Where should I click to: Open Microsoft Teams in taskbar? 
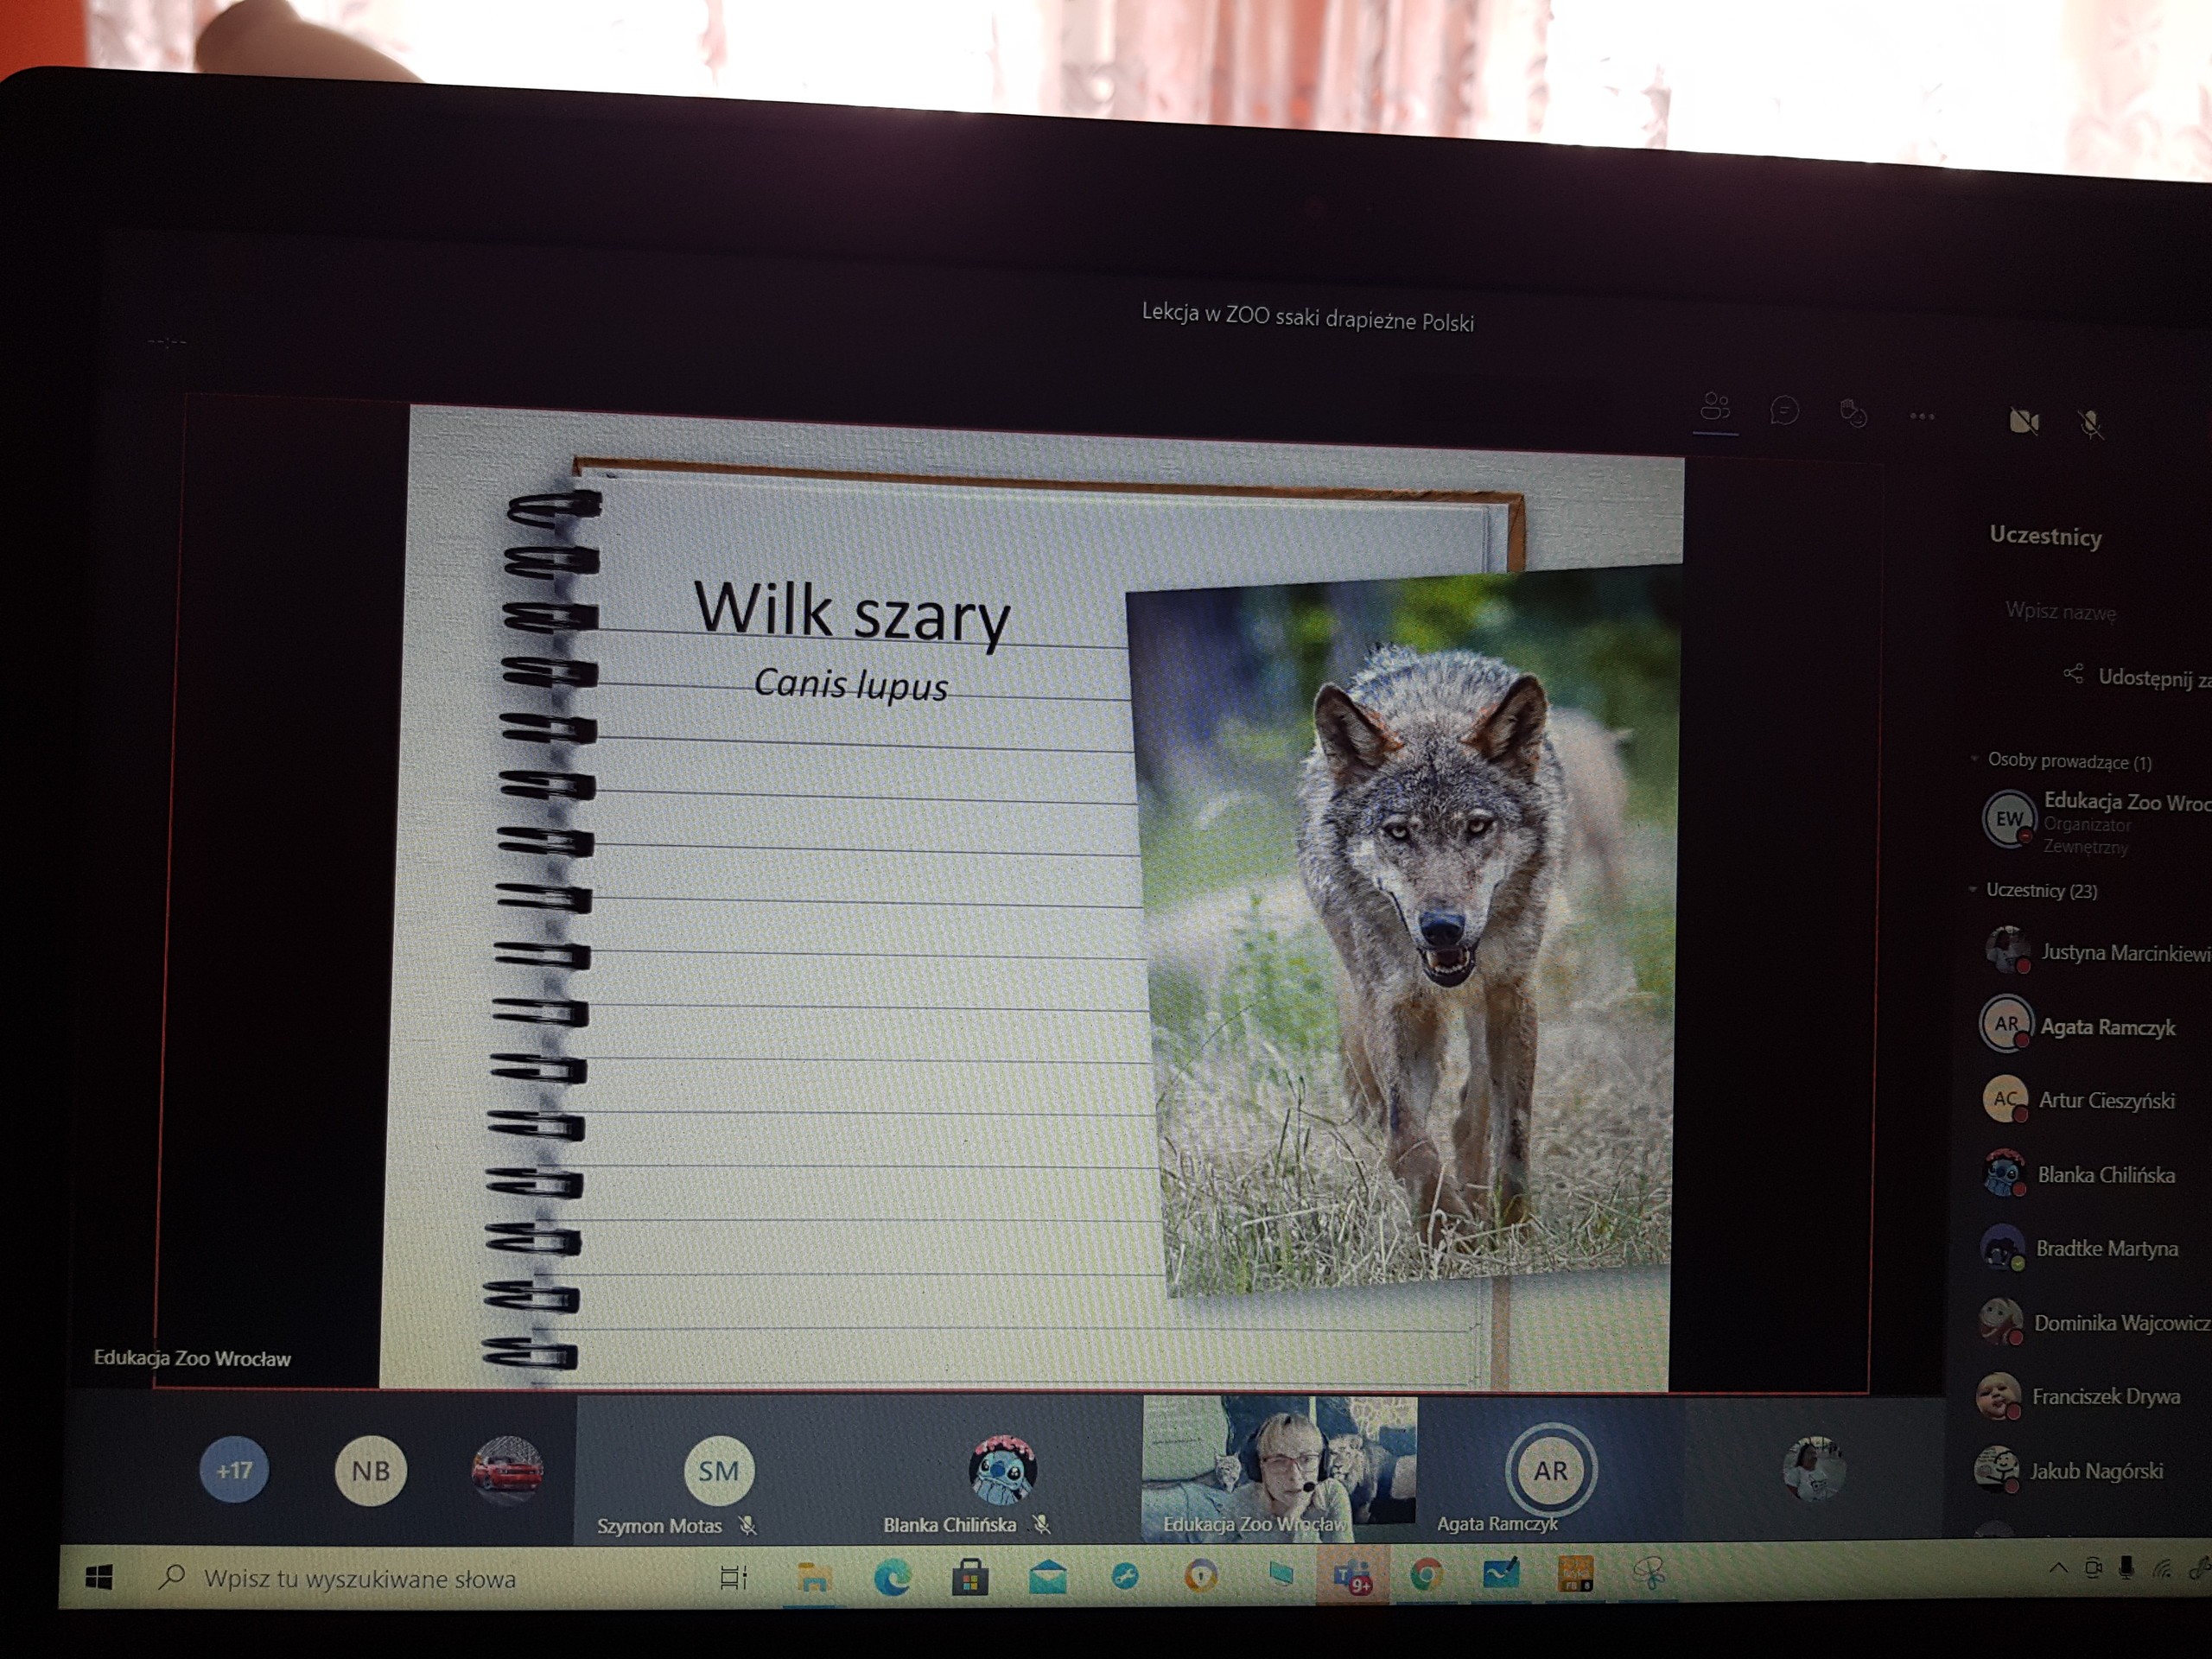pyautogui.click(x=1351, y=1577)
